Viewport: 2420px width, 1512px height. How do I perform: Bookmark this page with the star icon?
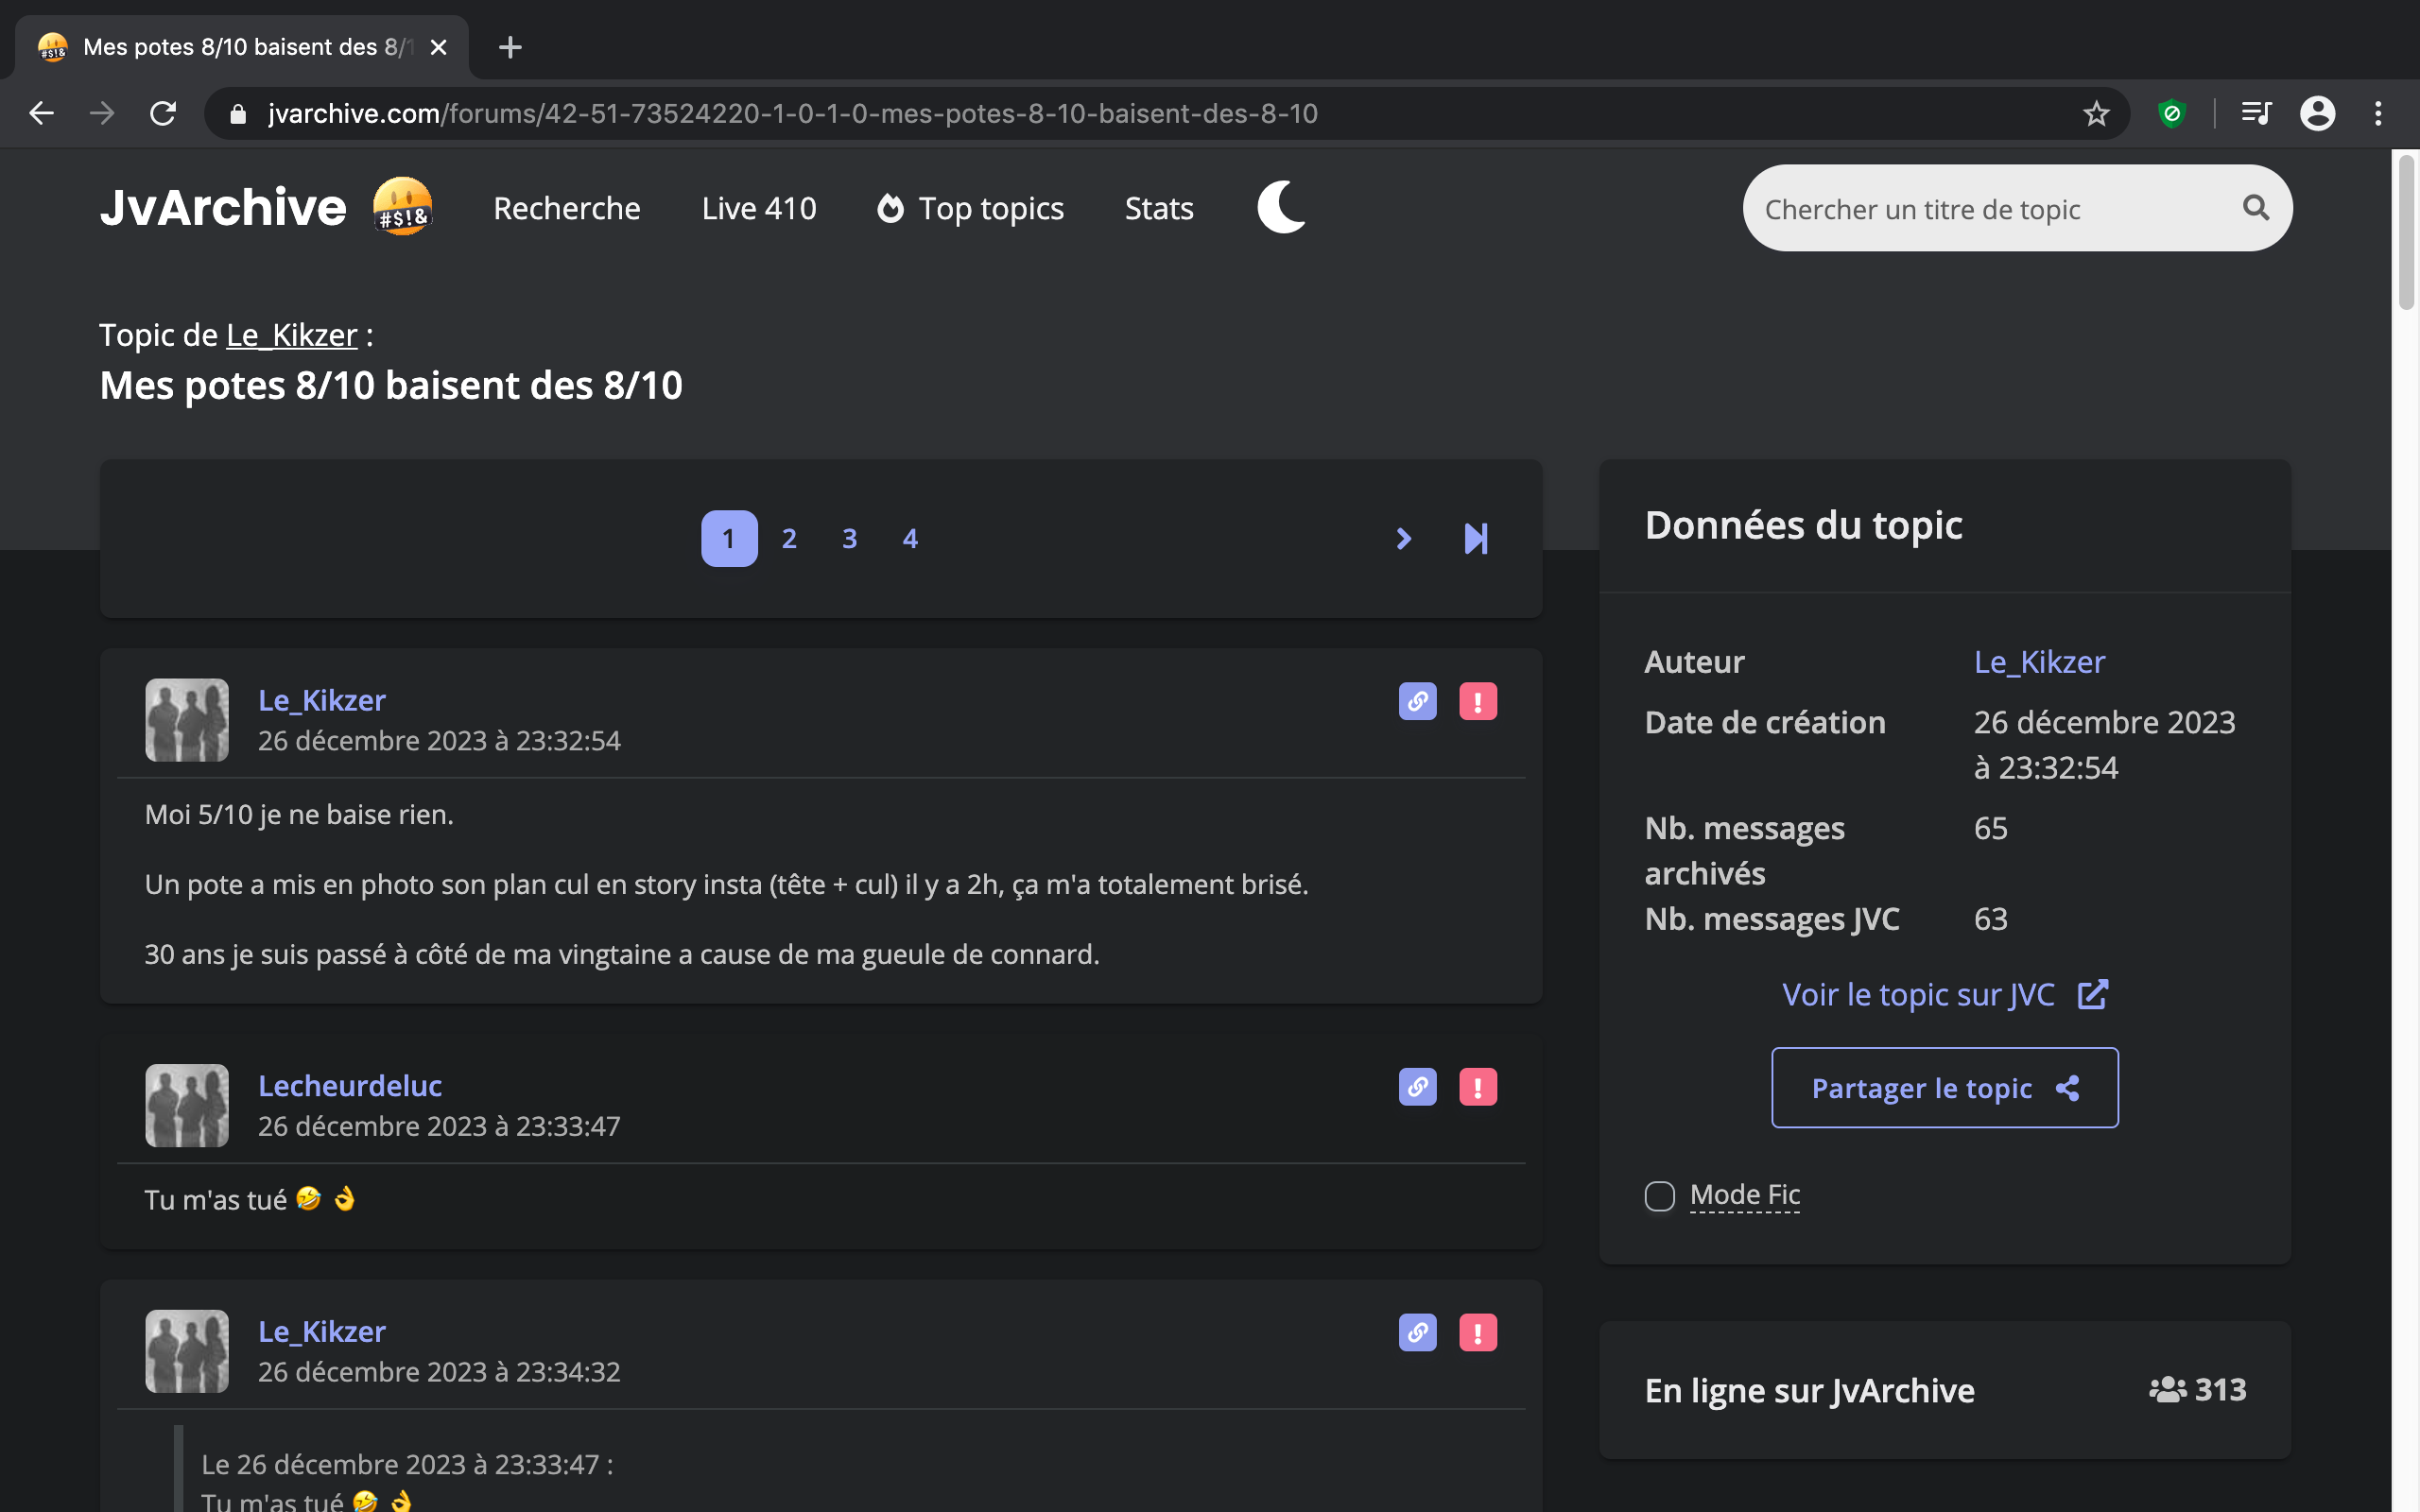click(2096, 113)
